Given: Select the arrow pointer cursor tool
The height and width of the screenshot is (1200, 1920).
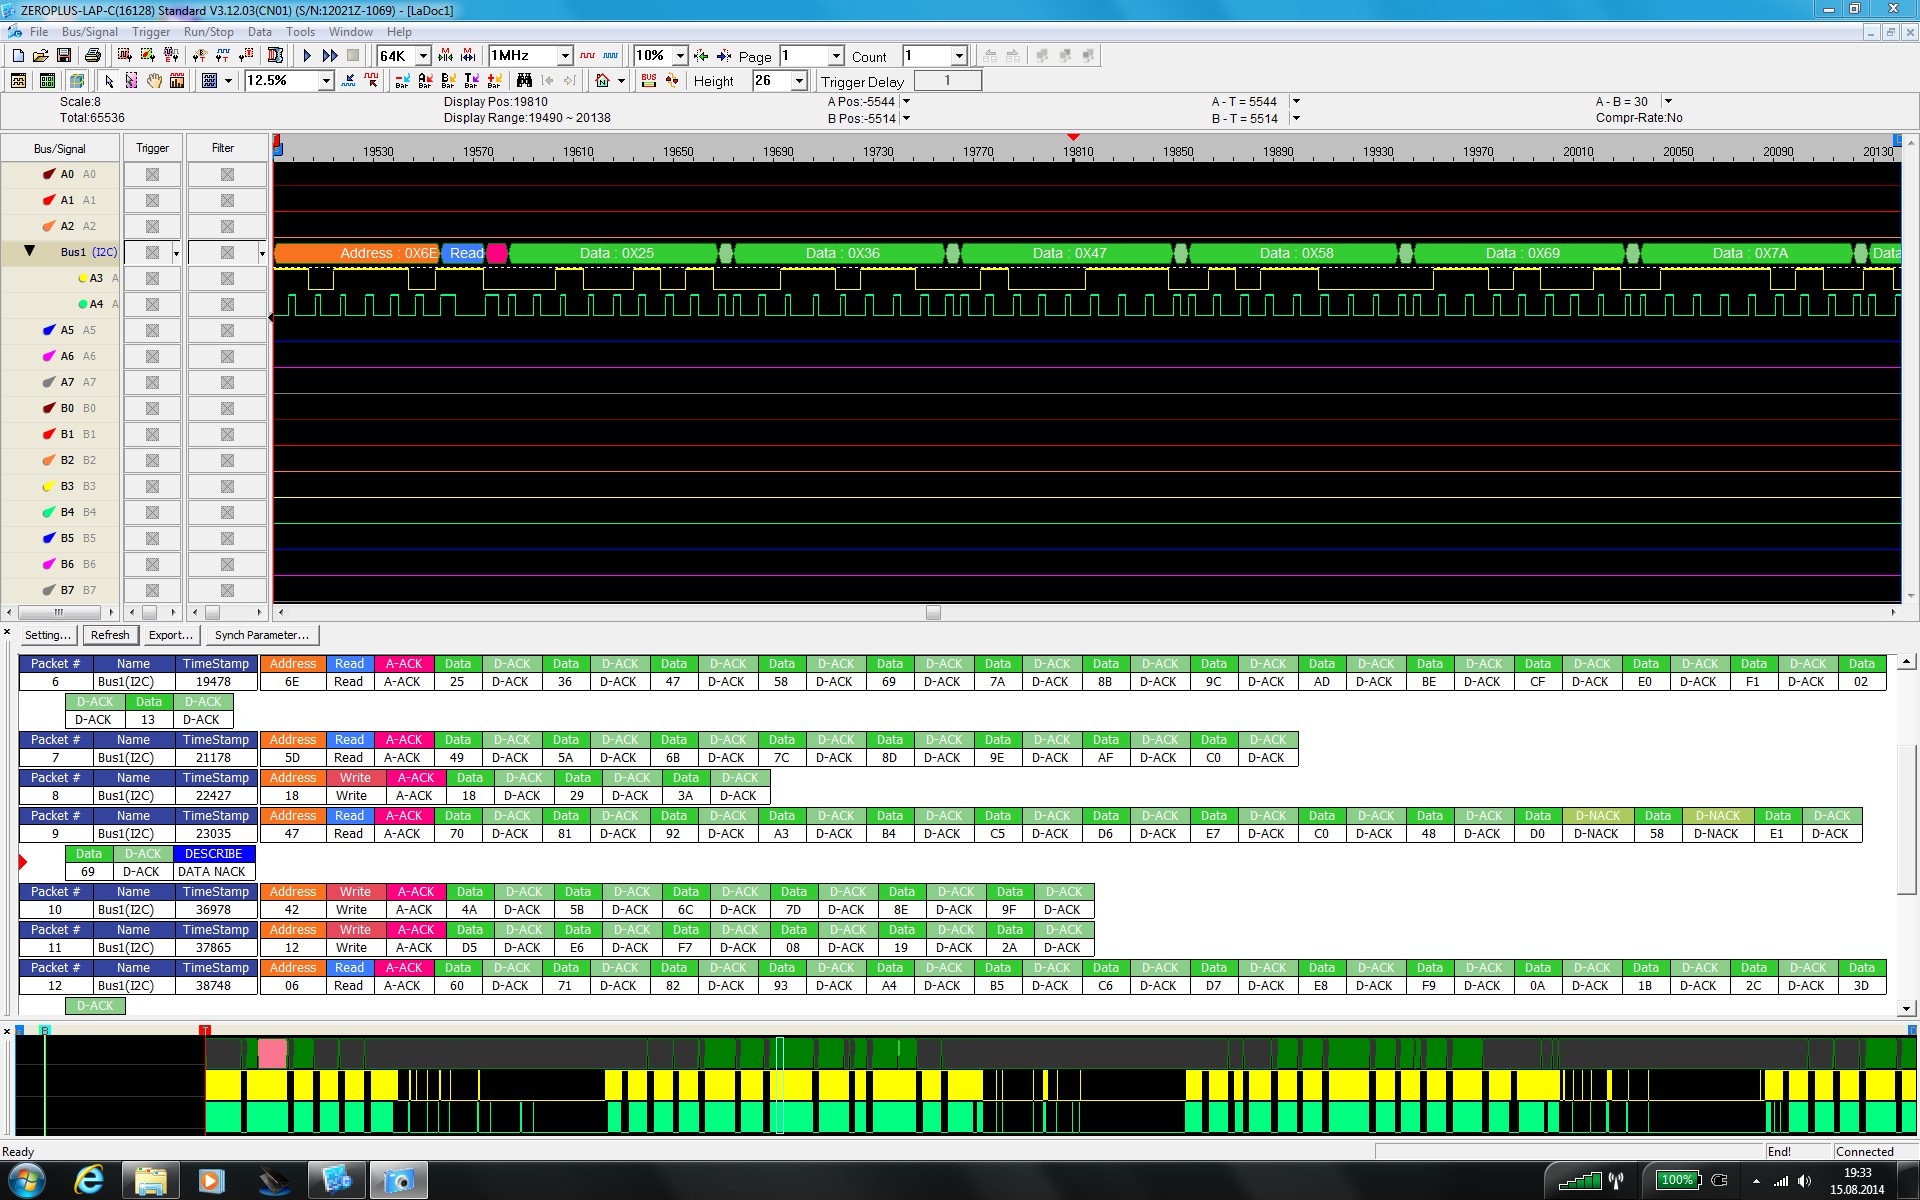Looking at the screenshot, I should 109,81.
